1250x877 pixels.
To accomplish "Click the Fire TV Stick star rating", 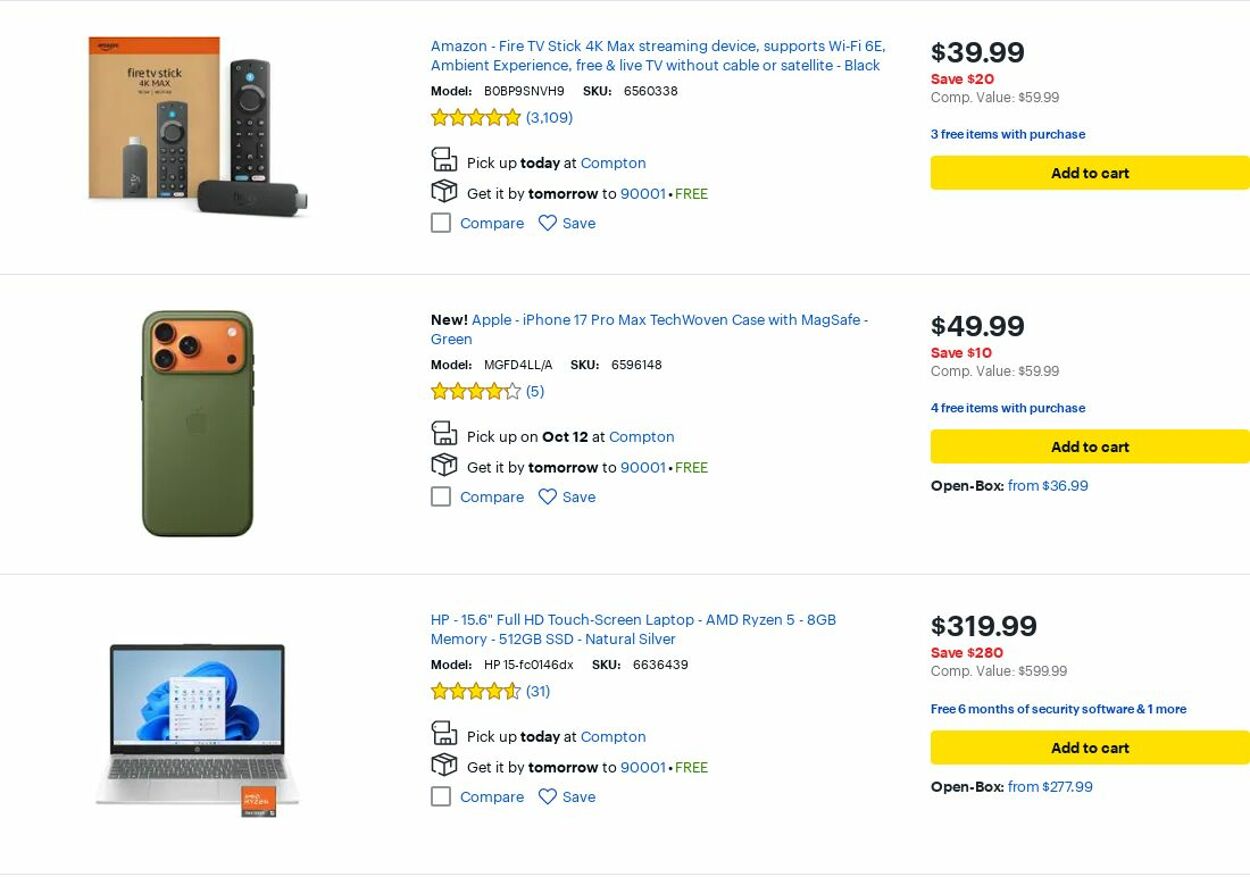I will 476,118.
